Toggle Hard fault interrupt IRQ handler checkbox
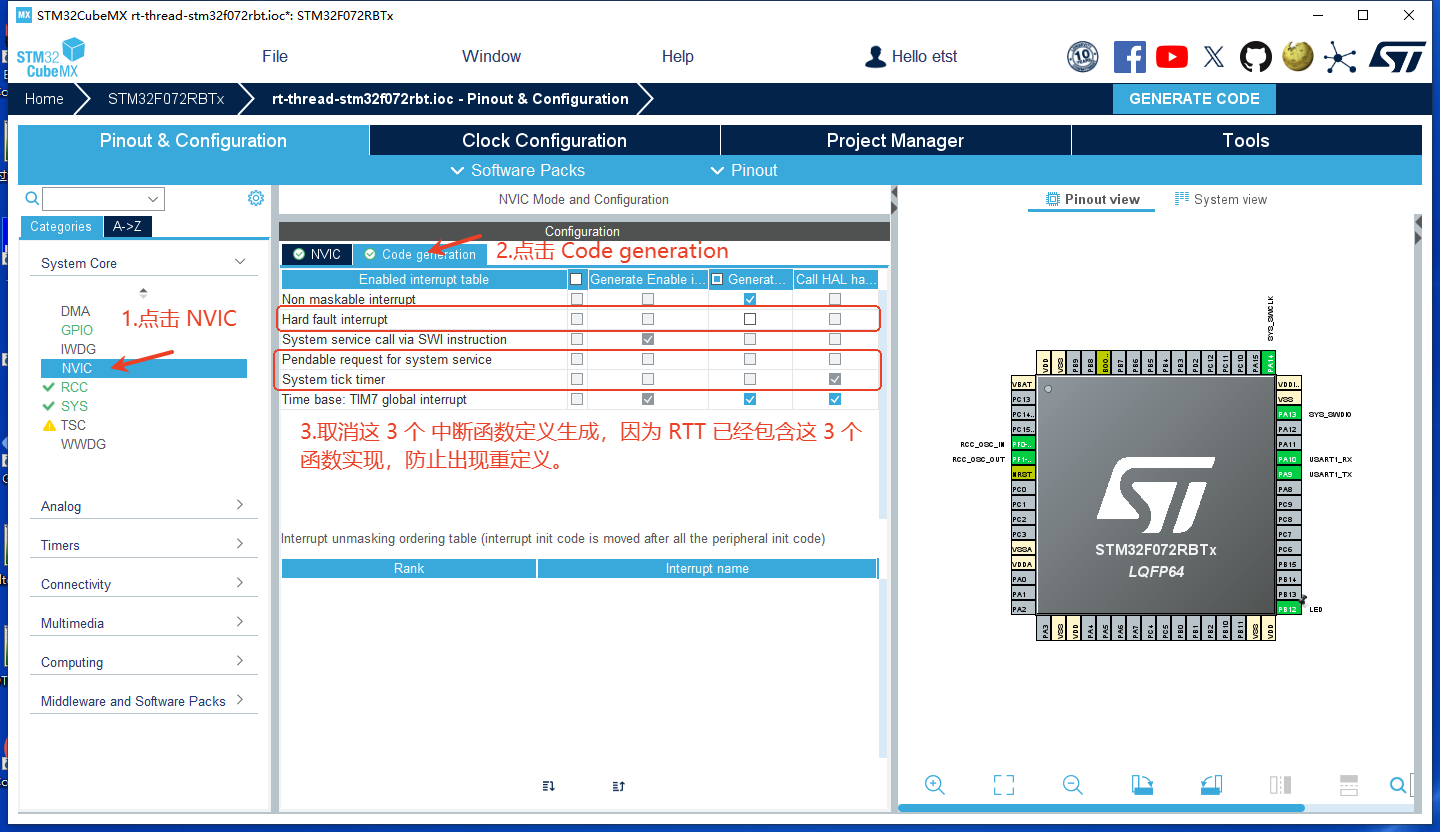 750,319
